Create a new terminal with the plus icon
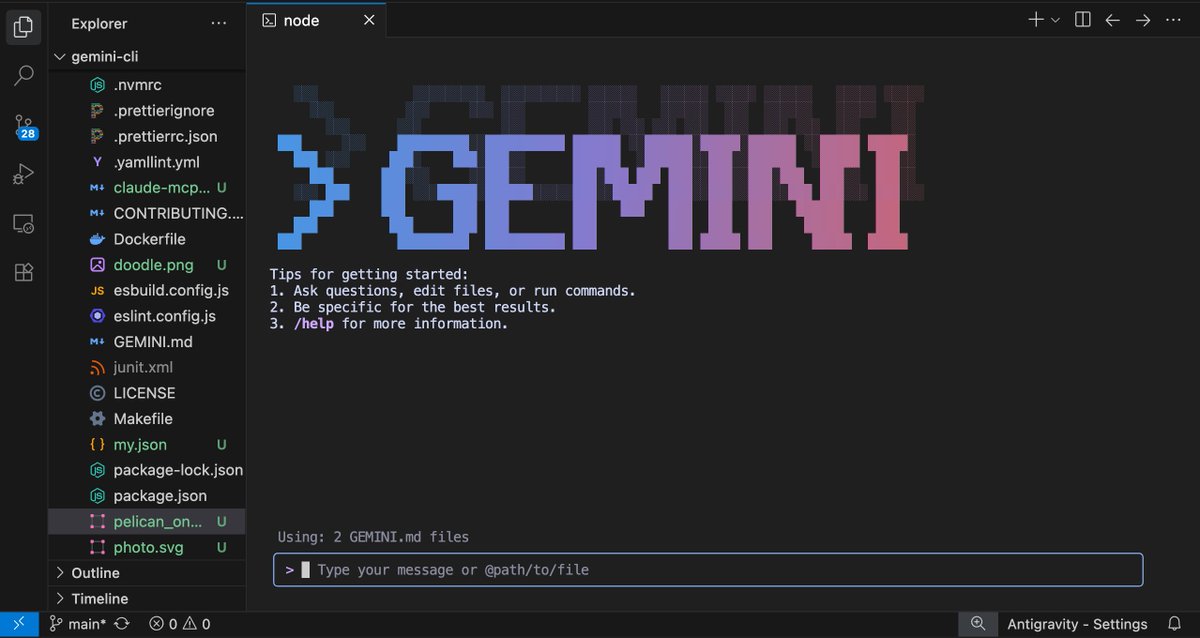The image size is (1200, 638). coord(1036,19)
